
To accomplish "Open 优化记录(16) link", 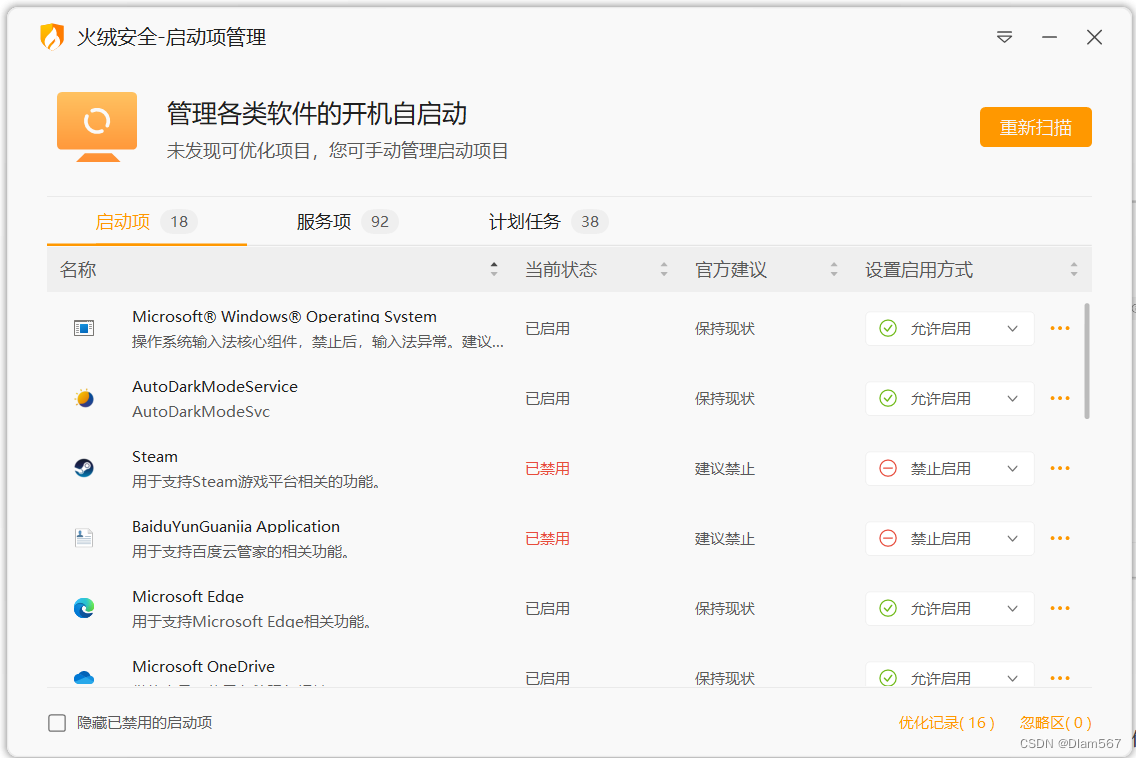I will pyautogui.click(x=946, y=722).
